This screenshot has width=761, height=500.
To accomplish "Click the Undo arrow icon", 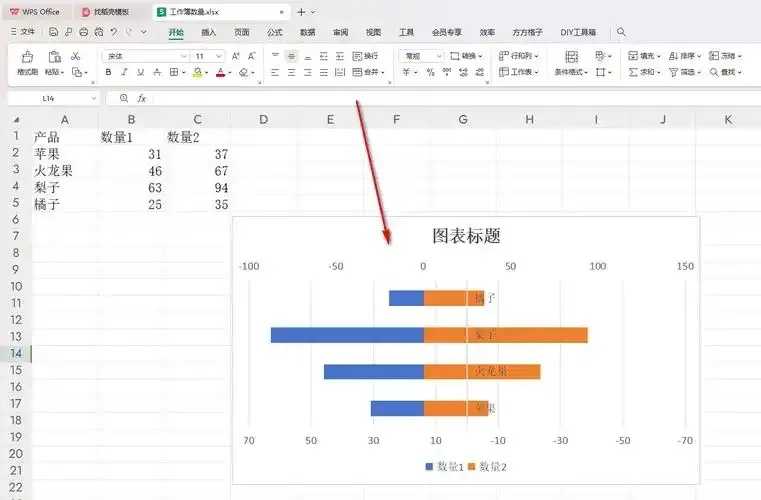I will coord(114,32).
